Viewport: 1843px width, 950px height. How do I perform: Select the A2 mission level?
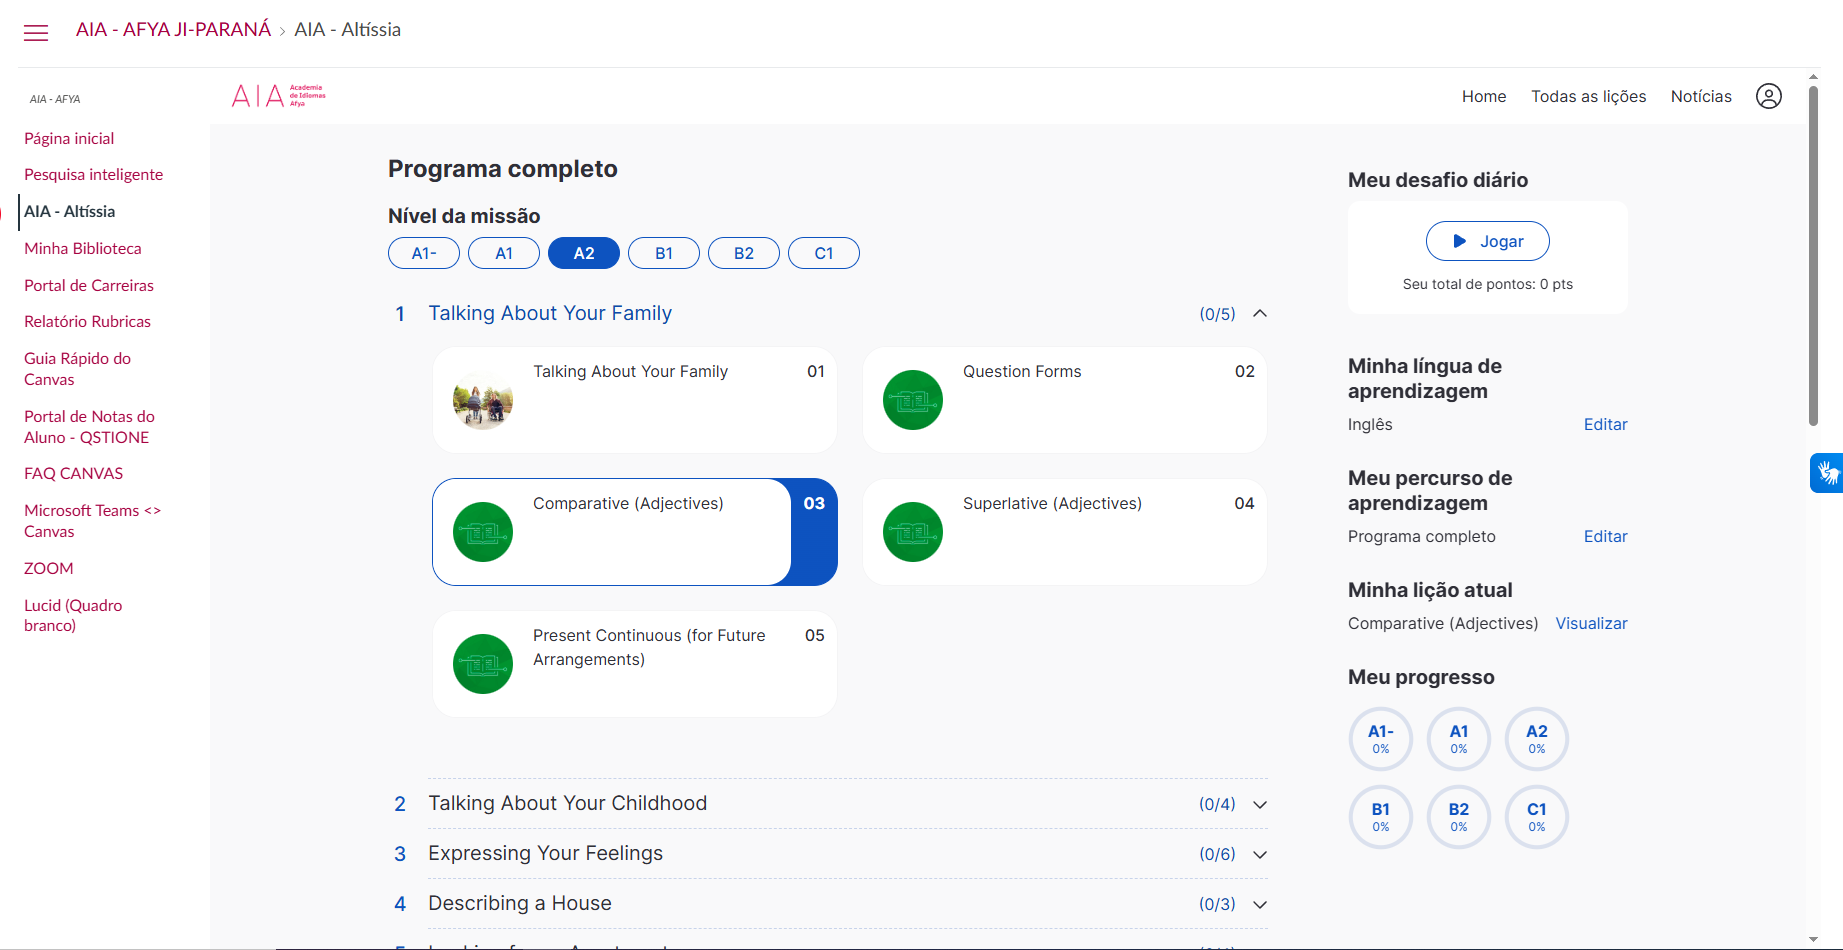584,253
